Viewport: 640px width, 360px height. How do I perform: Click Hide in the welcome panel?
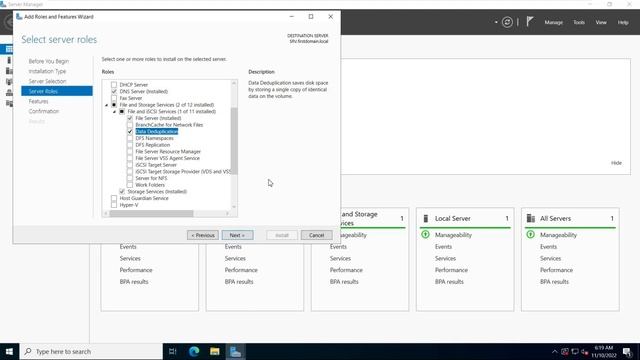pyautogui.click(x=616, y=163)
